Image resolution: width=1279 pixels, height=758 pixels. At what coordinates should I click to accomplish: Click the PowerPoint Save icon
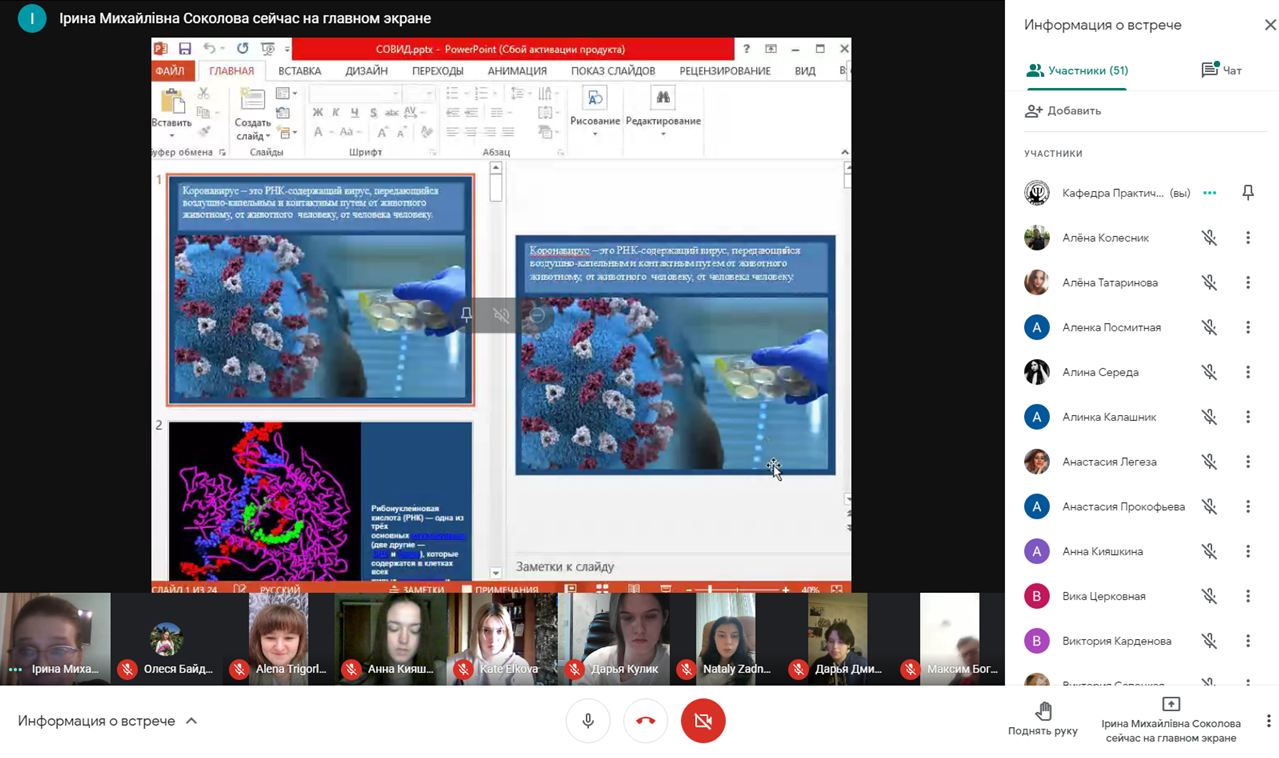185,48
